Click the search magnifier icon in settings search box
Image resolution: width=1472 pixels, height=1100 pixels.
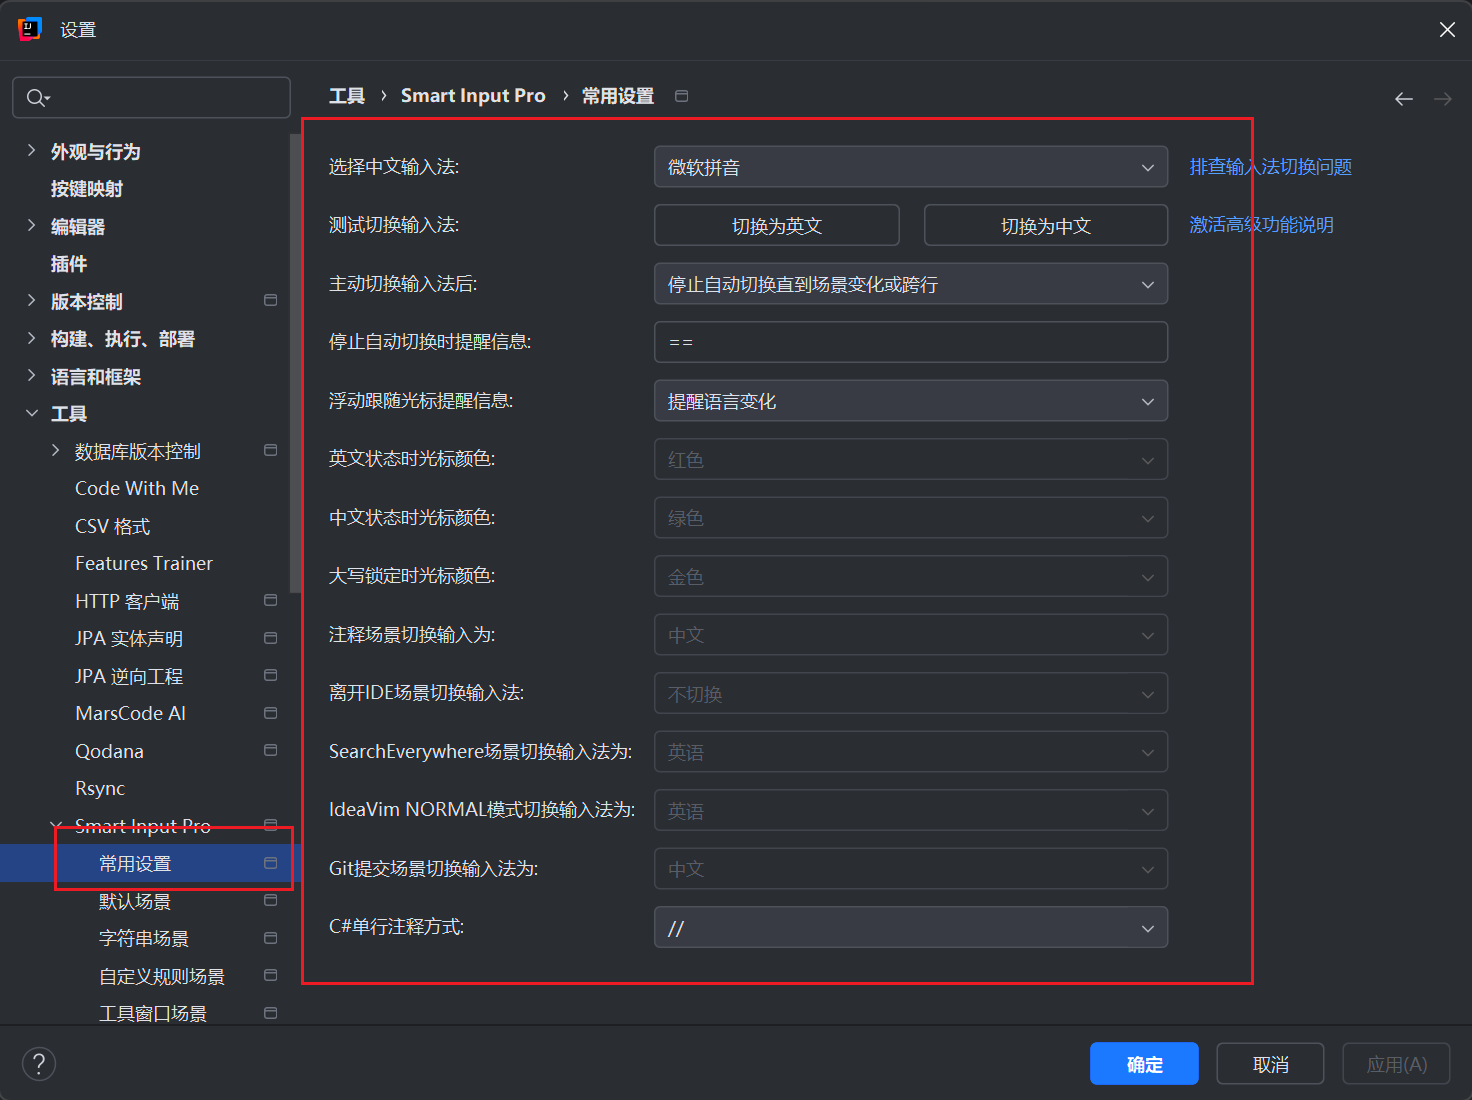click(x=36, y=97)
